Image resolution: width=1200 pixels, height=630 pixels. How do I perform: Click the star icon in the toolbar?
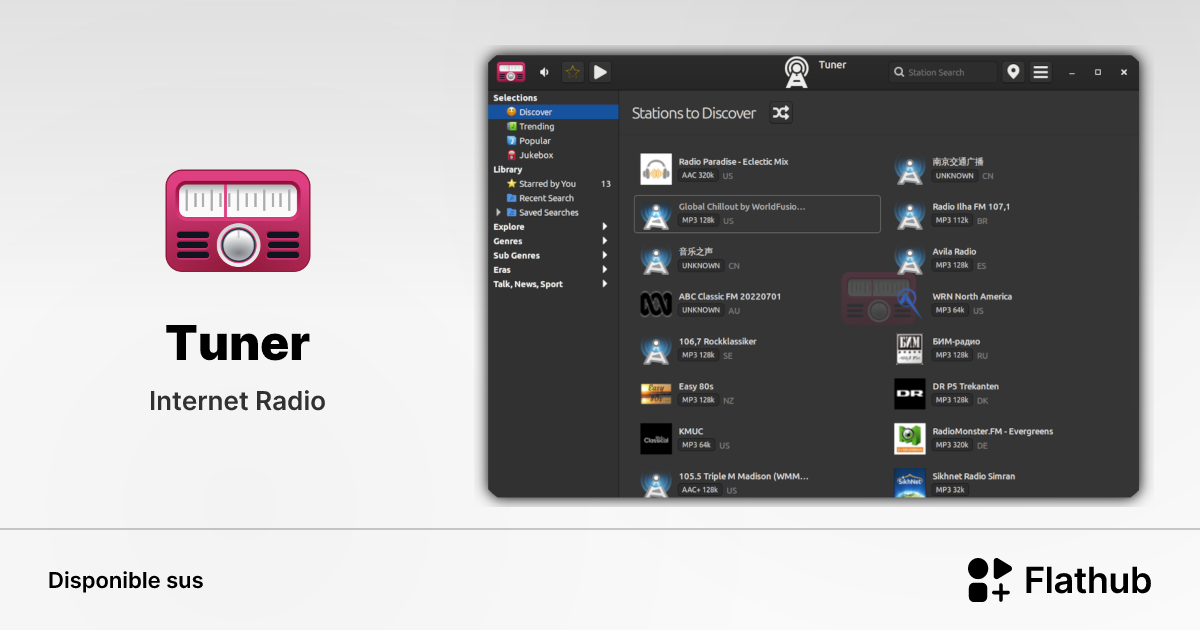tap(572, 71)
